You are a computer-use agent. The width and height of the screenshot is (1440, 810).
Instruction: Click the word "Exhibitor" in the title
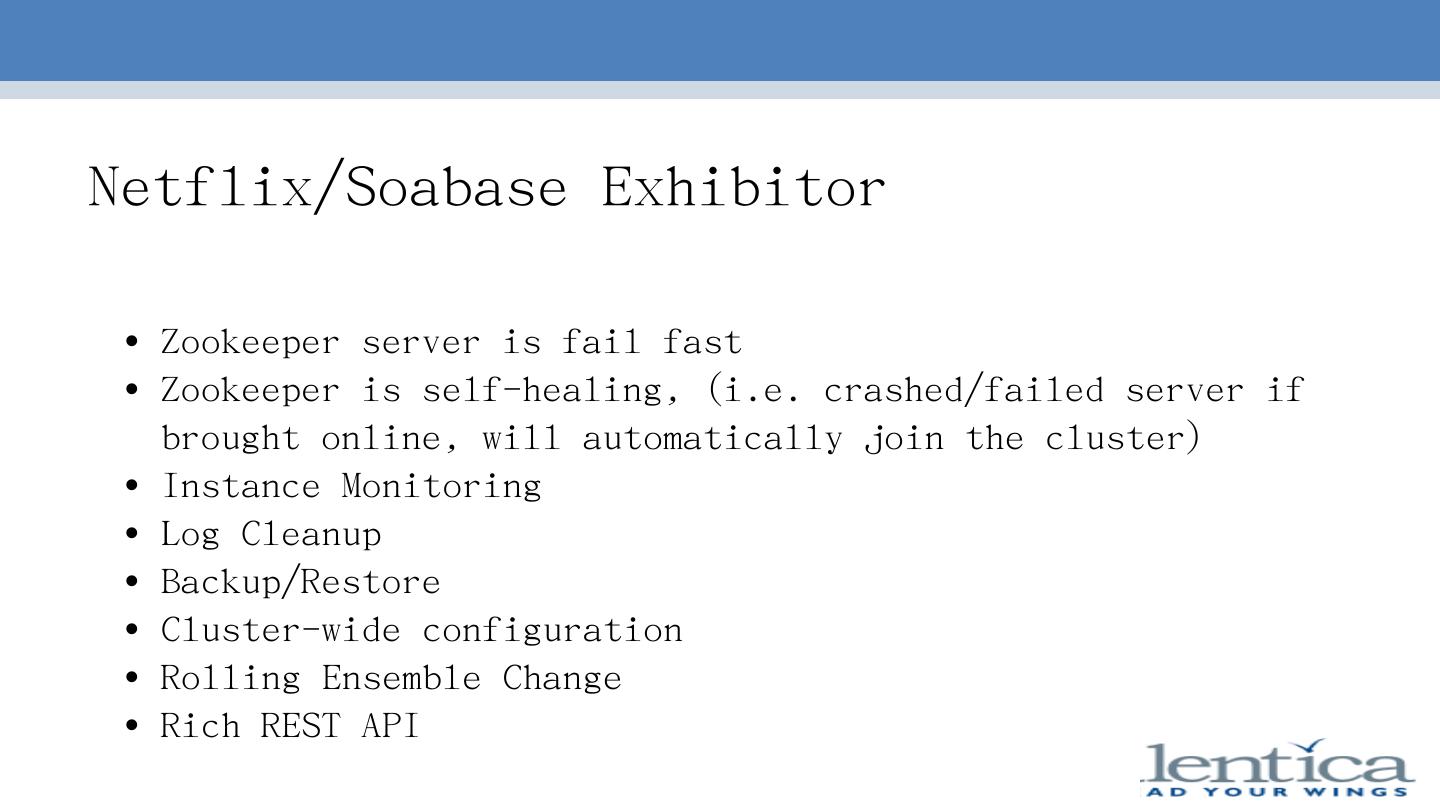[x=743, y=187]
